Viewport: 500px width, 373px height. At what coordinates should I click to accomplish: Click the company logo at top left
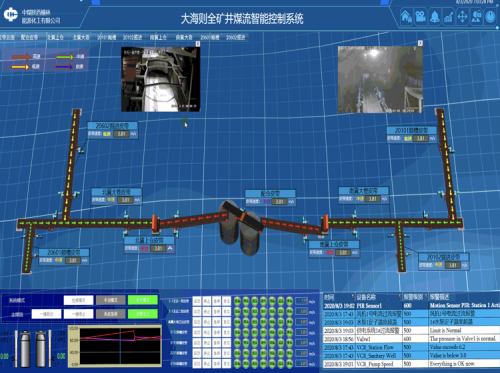point(10,14)
